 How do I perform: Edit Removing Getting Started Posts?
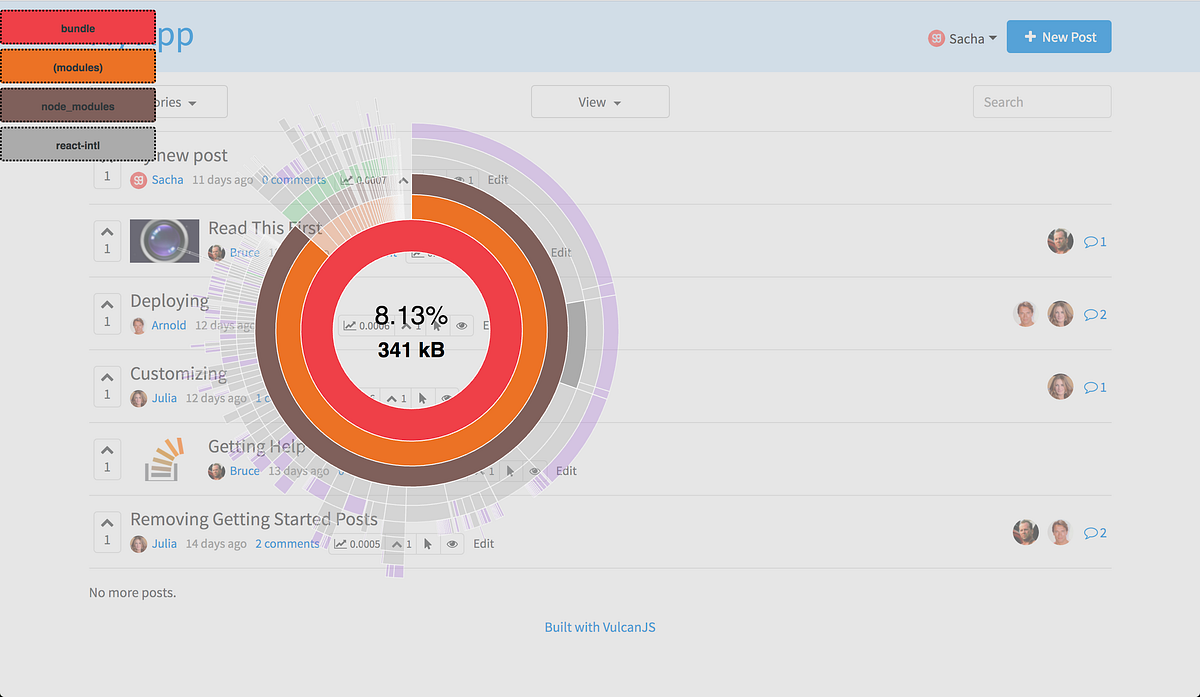[x=484, y=544]
